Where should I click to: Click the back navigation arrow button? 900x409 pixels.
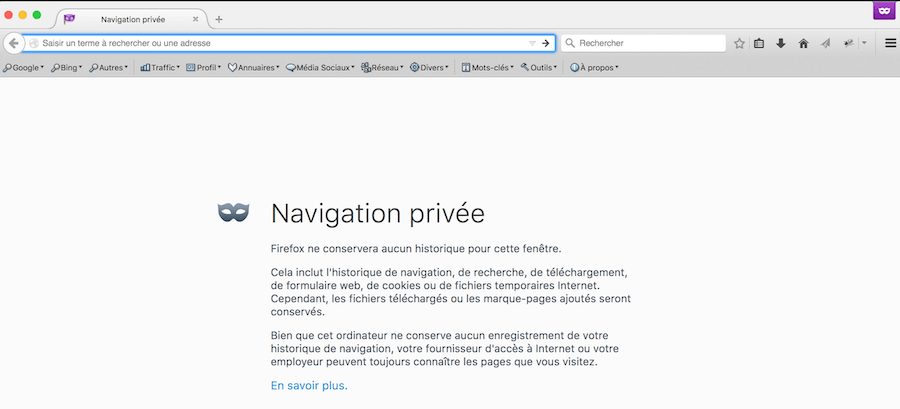click(x=13, y=43)
